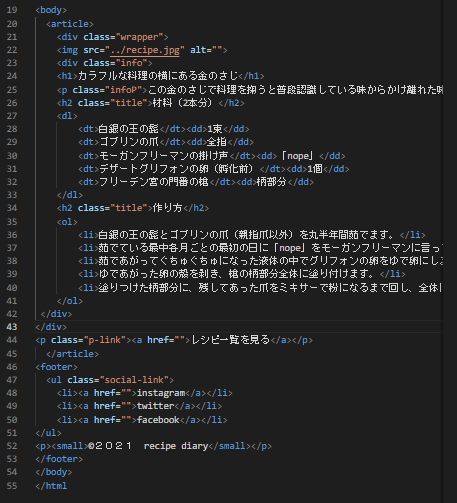
Task: Set cursor on モーガンフリーマンの掛け声 dt text
Action: coord(164,156)
